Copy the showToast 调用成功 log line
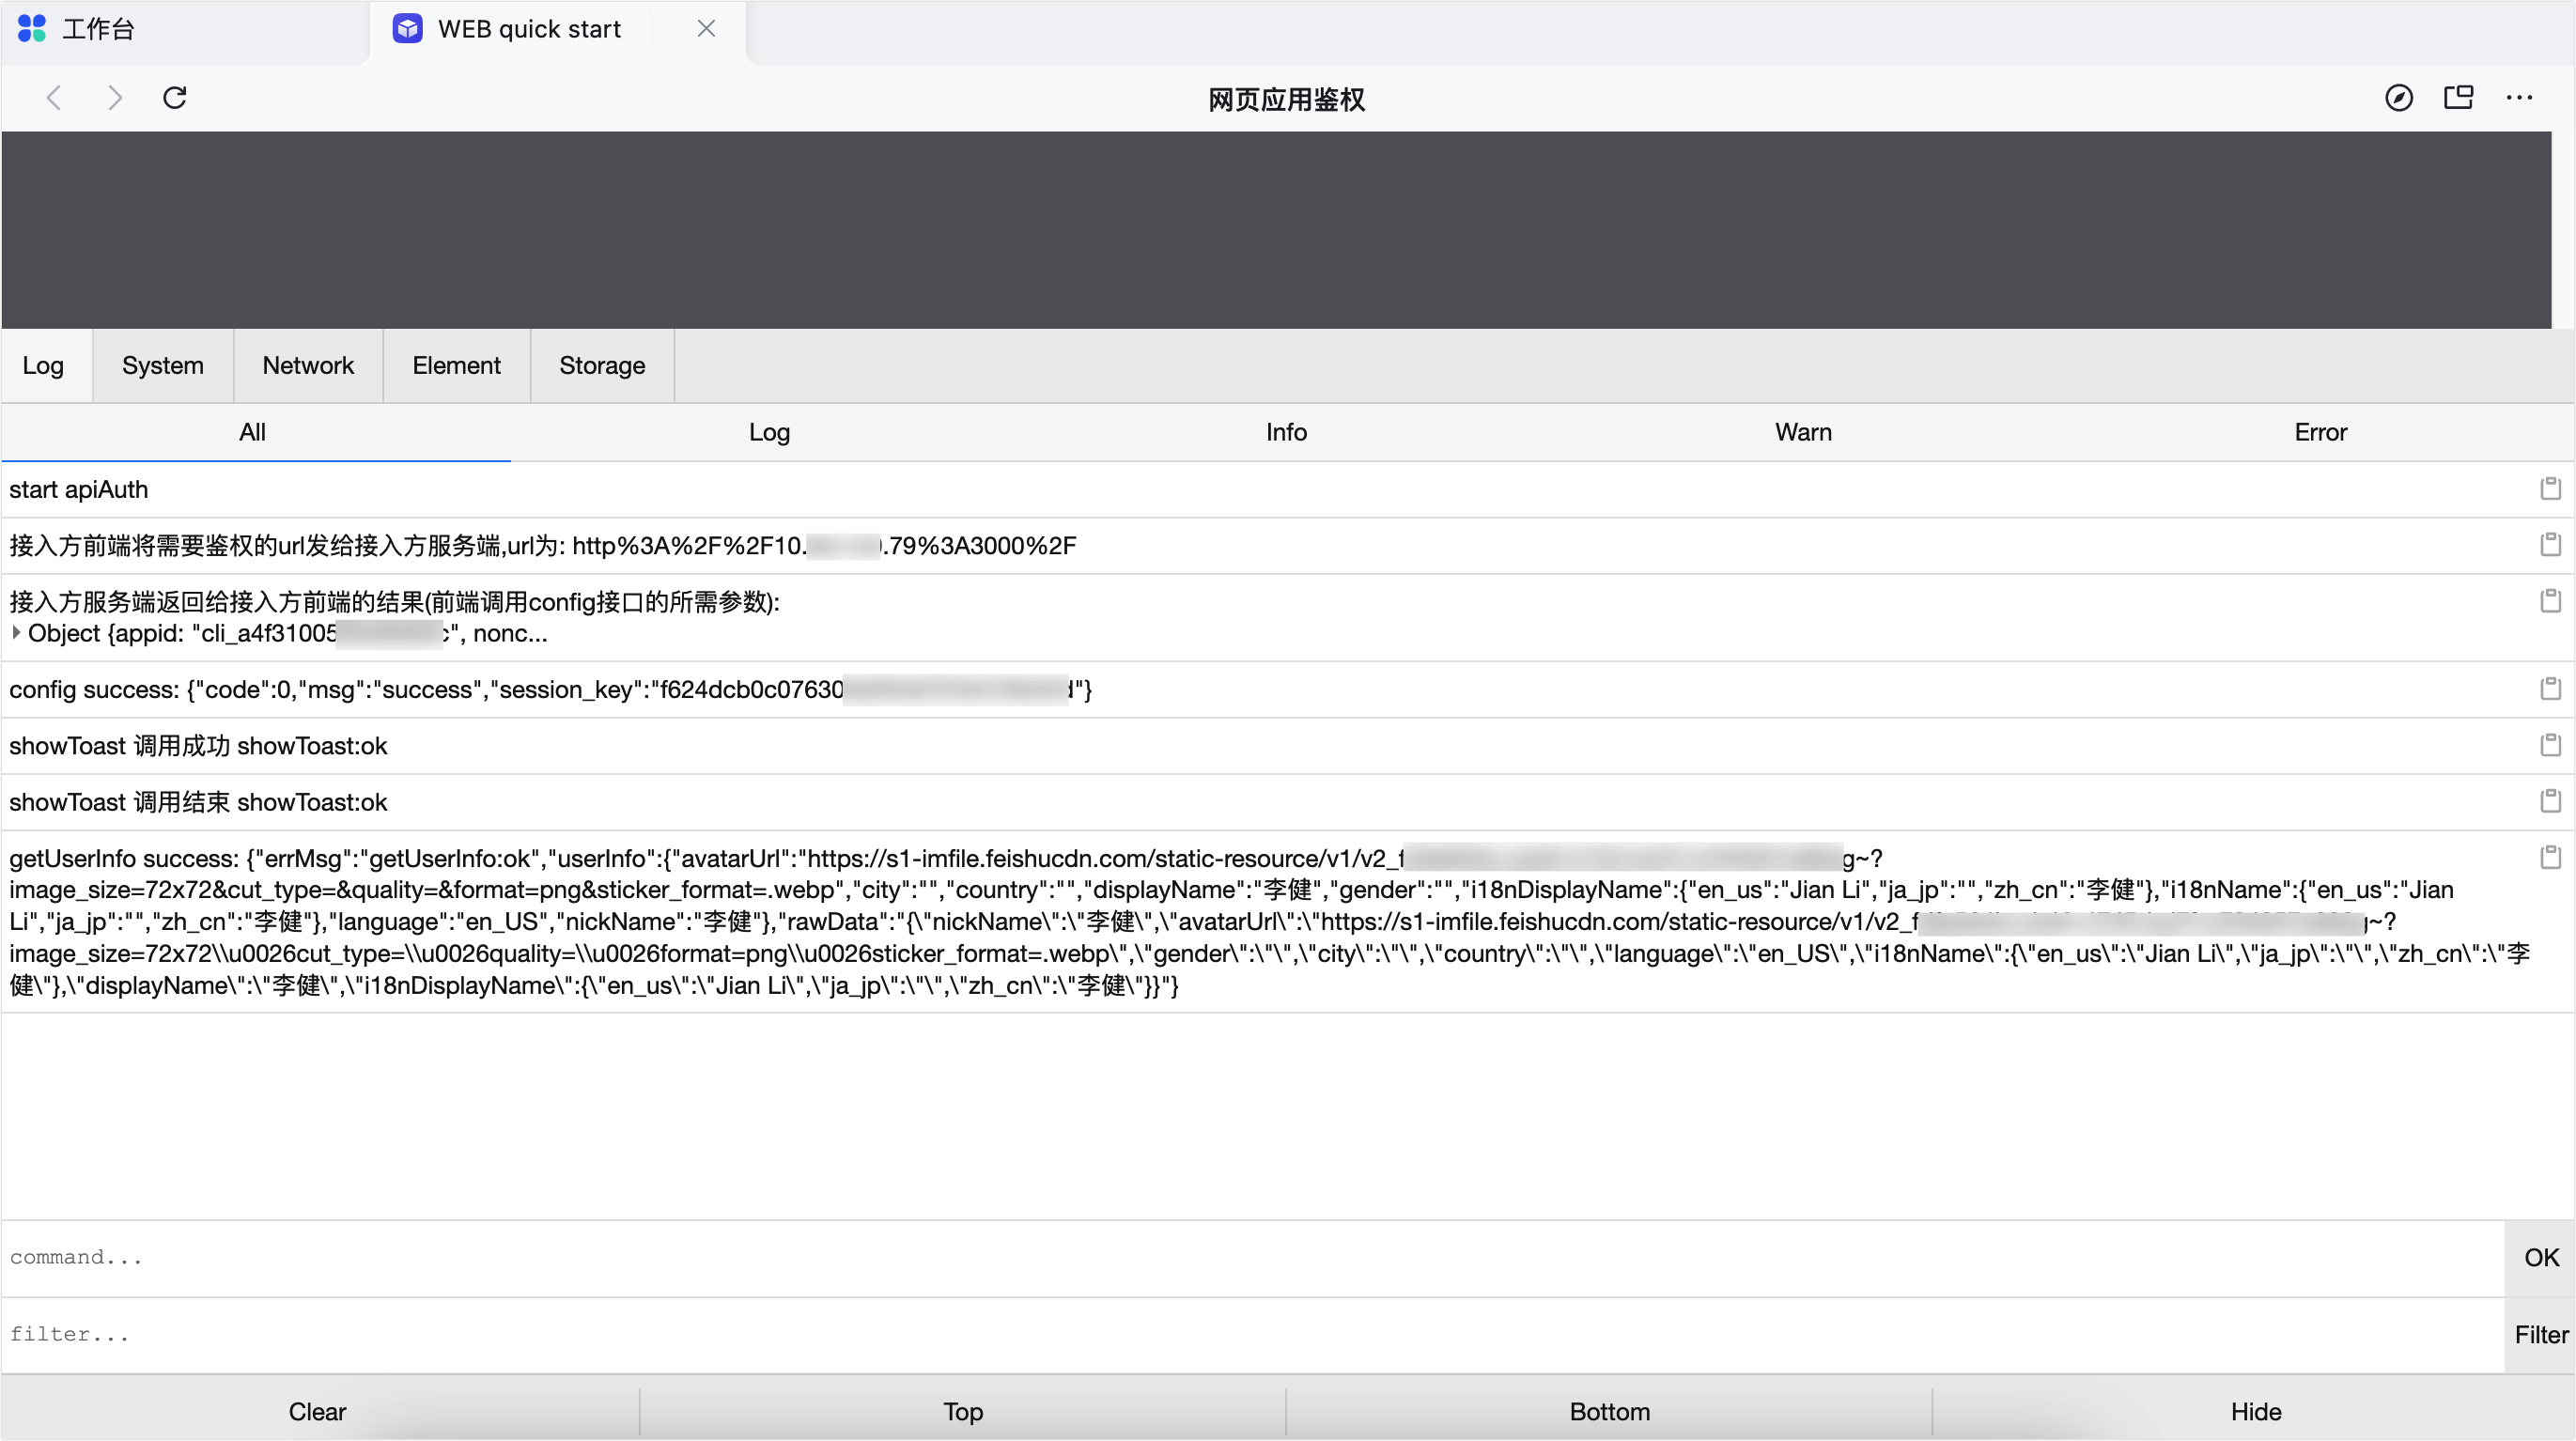Viewport: 2576px width, 1441px height. (2550, 745)
